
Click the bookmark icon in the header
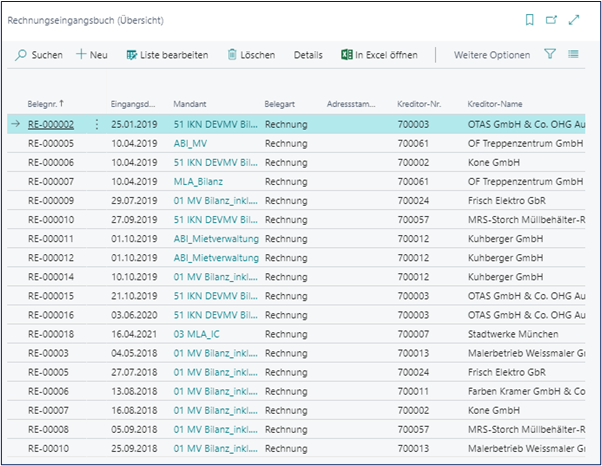[x=529, y=20]
